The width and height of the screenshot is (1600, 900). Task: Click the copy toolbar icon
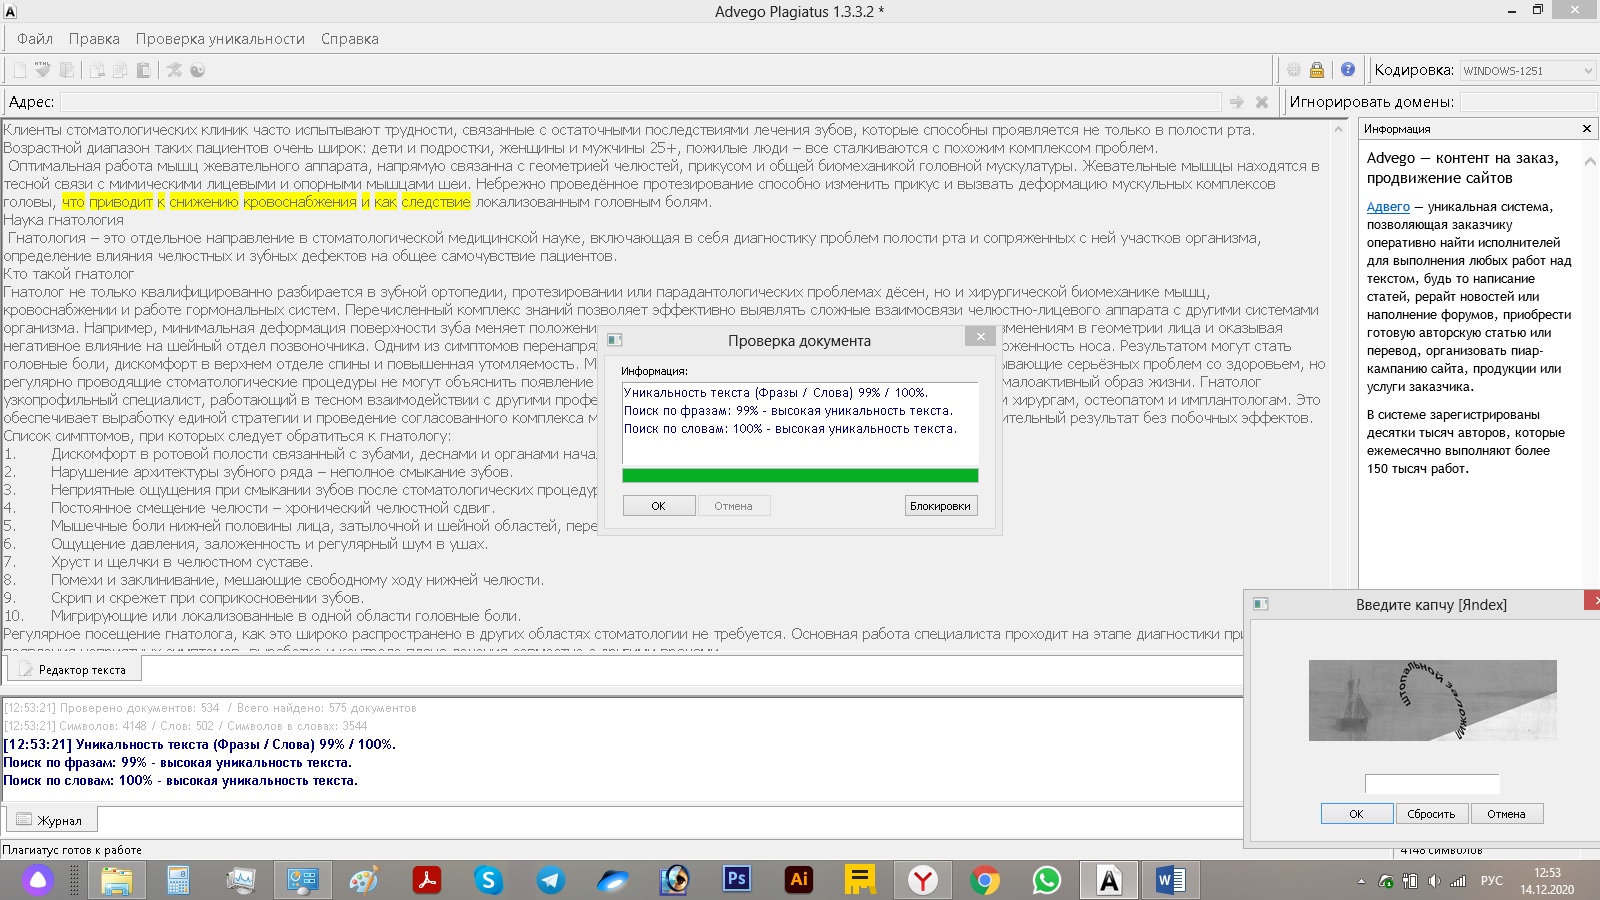coord(120,70)
